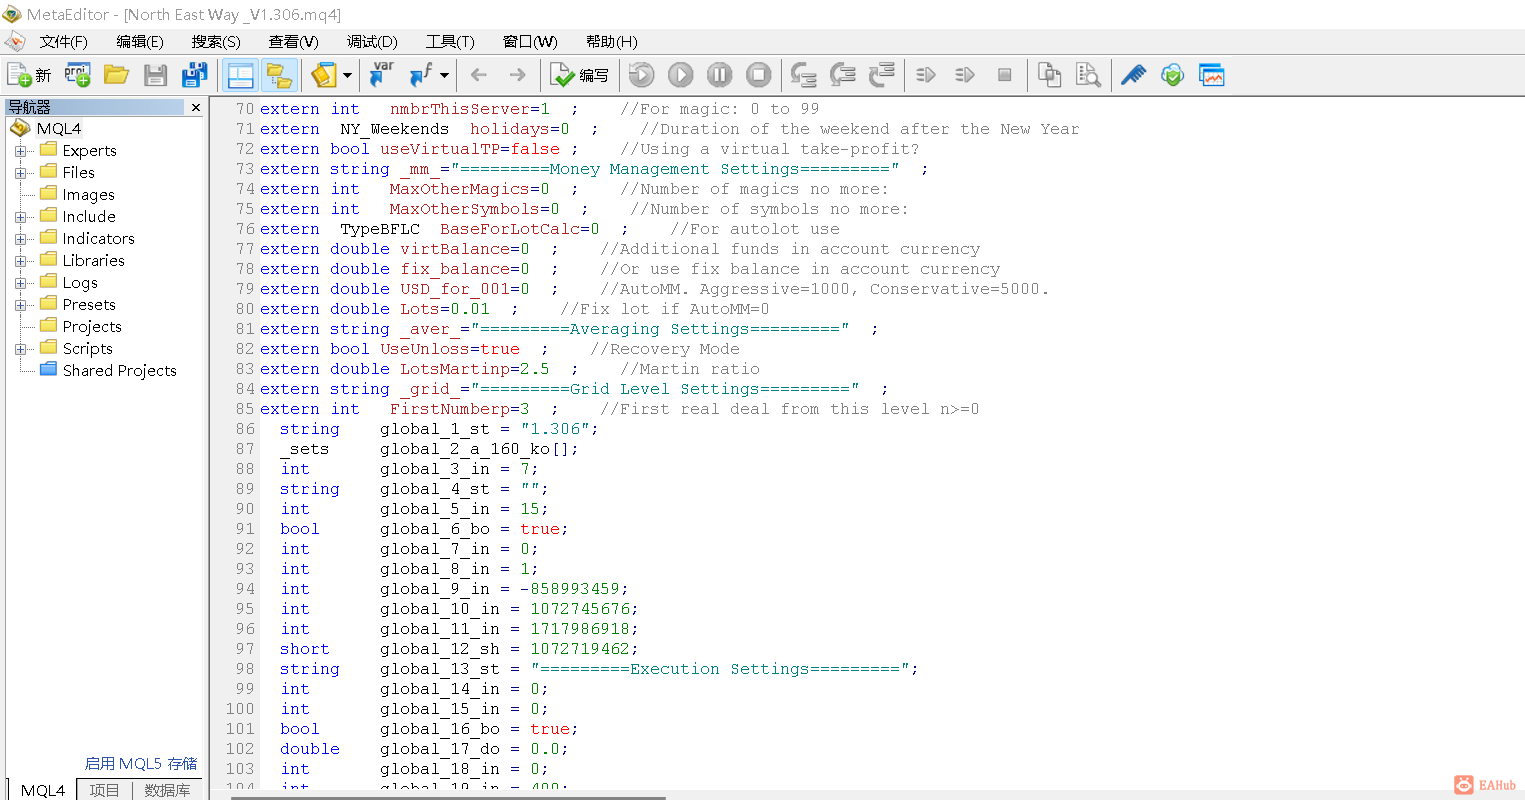Click the restart debugging circular icon

(642, 75)
